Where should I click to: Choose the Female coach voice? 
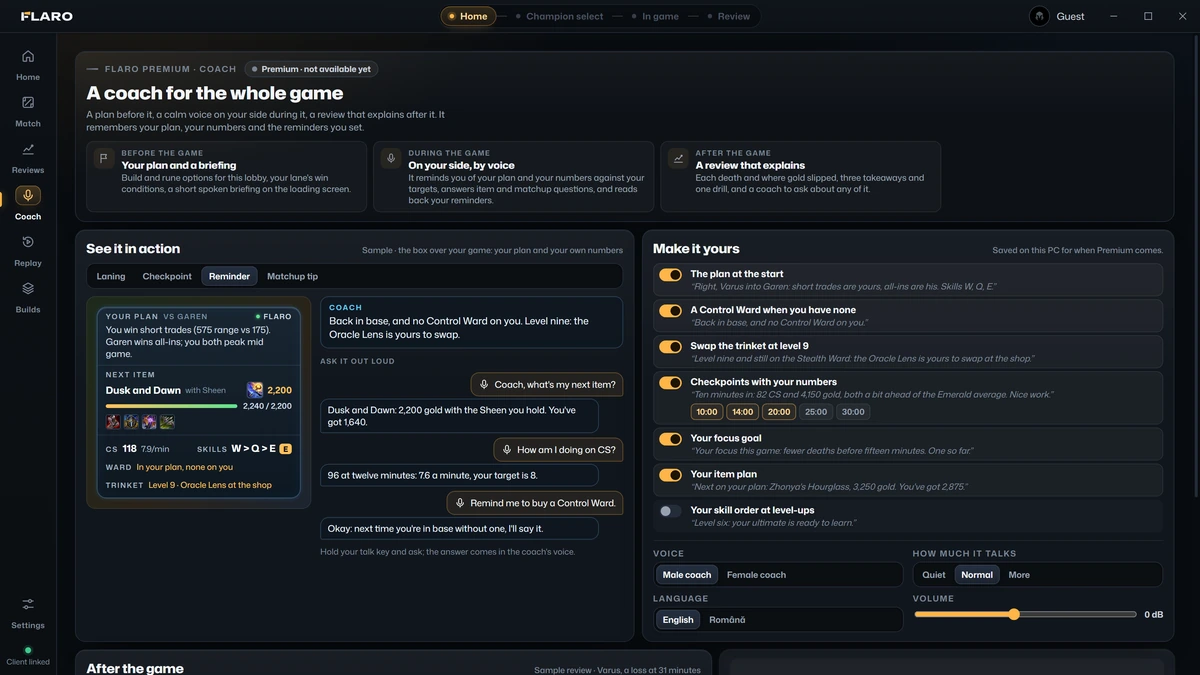[x=756, y=575]
